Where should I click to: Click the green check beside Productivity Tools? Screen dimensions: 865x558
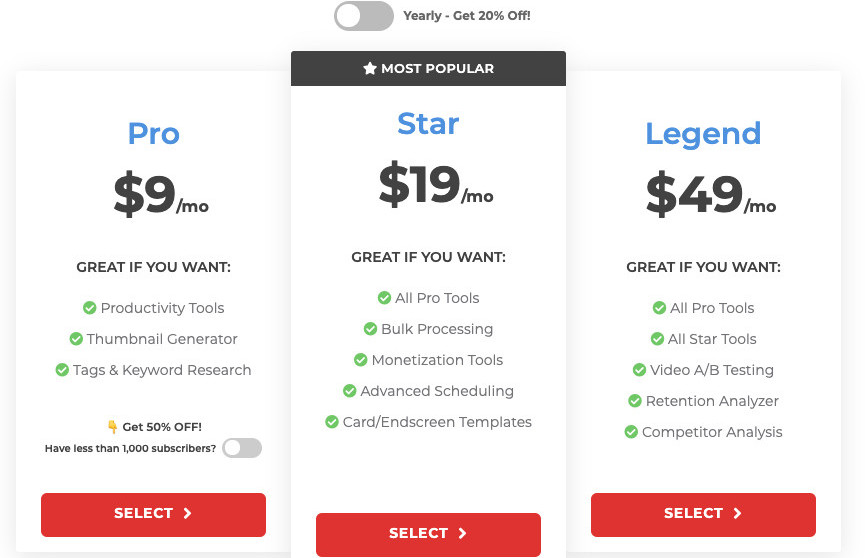[89, 307]
